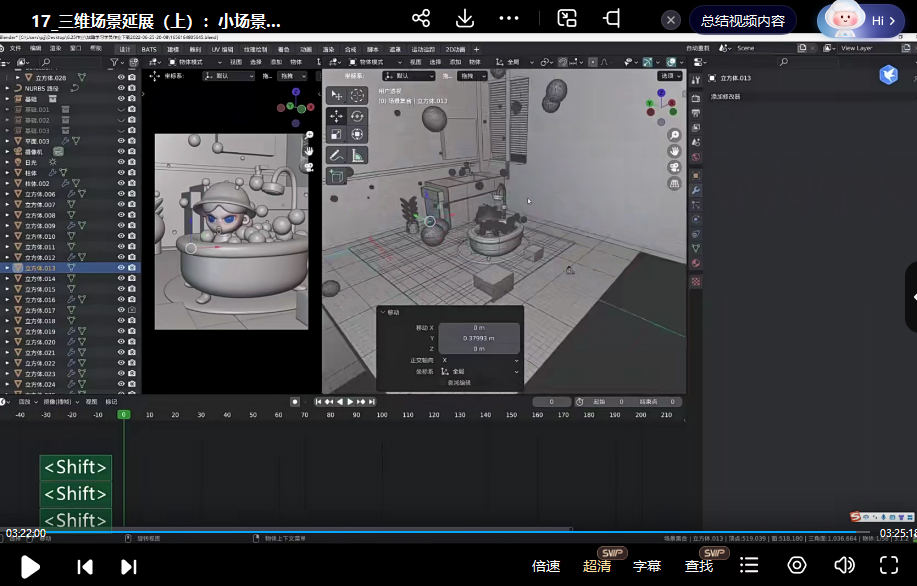Download the video using download icon

tap(465, 19)
